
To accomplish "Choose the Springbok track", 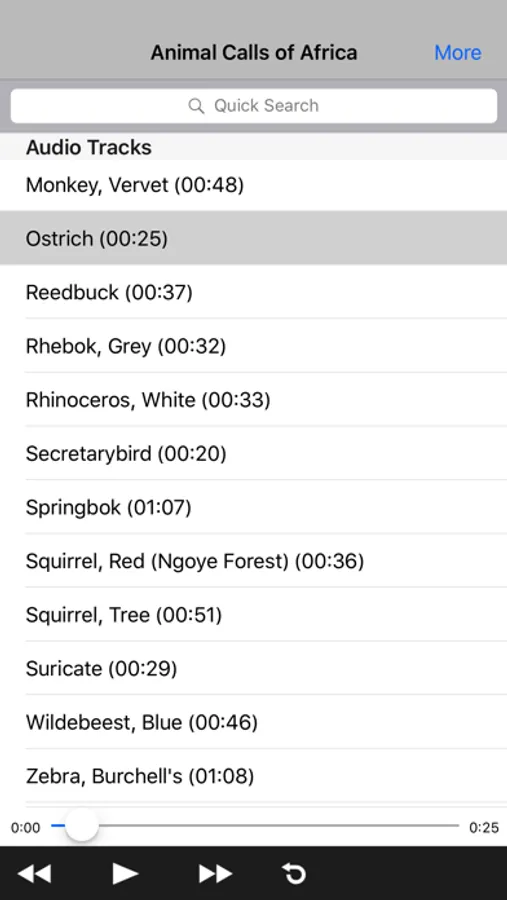I will [254, 507].
